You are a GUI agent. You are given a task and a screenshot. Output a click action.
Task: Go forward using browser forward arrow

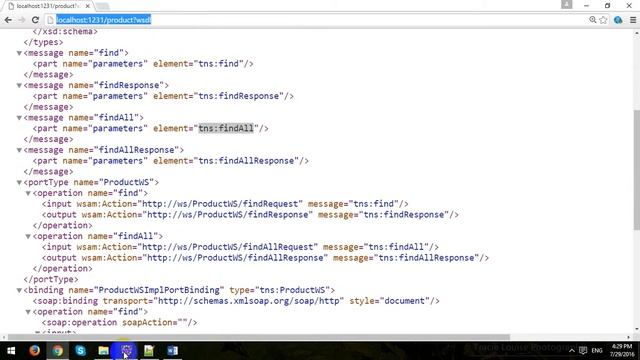tap(22, 20)
